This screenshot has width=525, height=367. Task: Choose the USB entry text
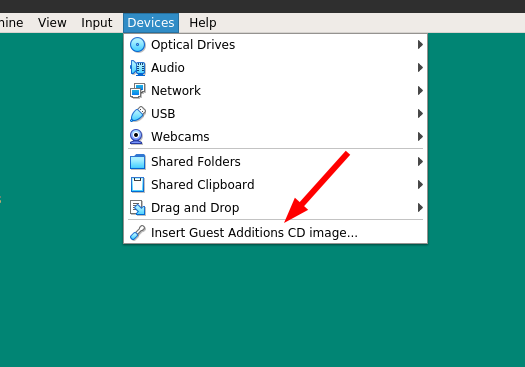point(163,114)
